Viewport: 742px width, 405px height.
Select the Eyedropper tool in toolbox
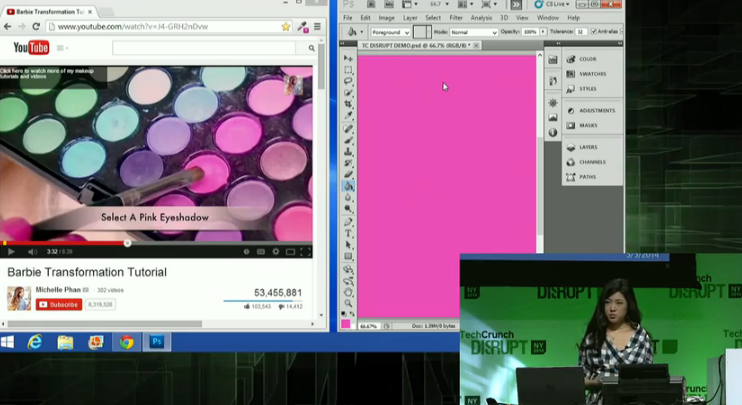pos(348,115)
